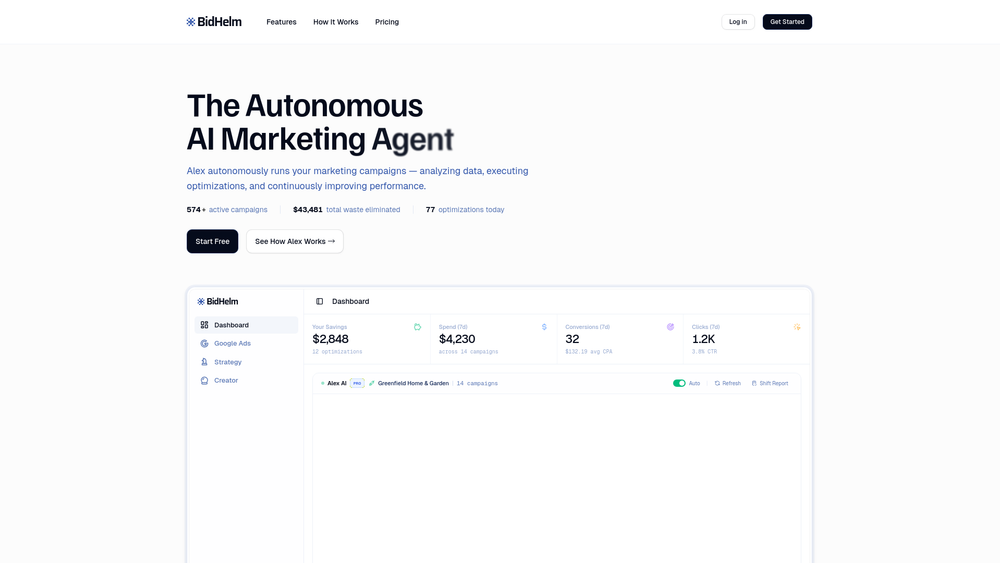Open See How Alex Works link
The image size is (1000, 563).
pyautogui.click(x=295, y=241)
